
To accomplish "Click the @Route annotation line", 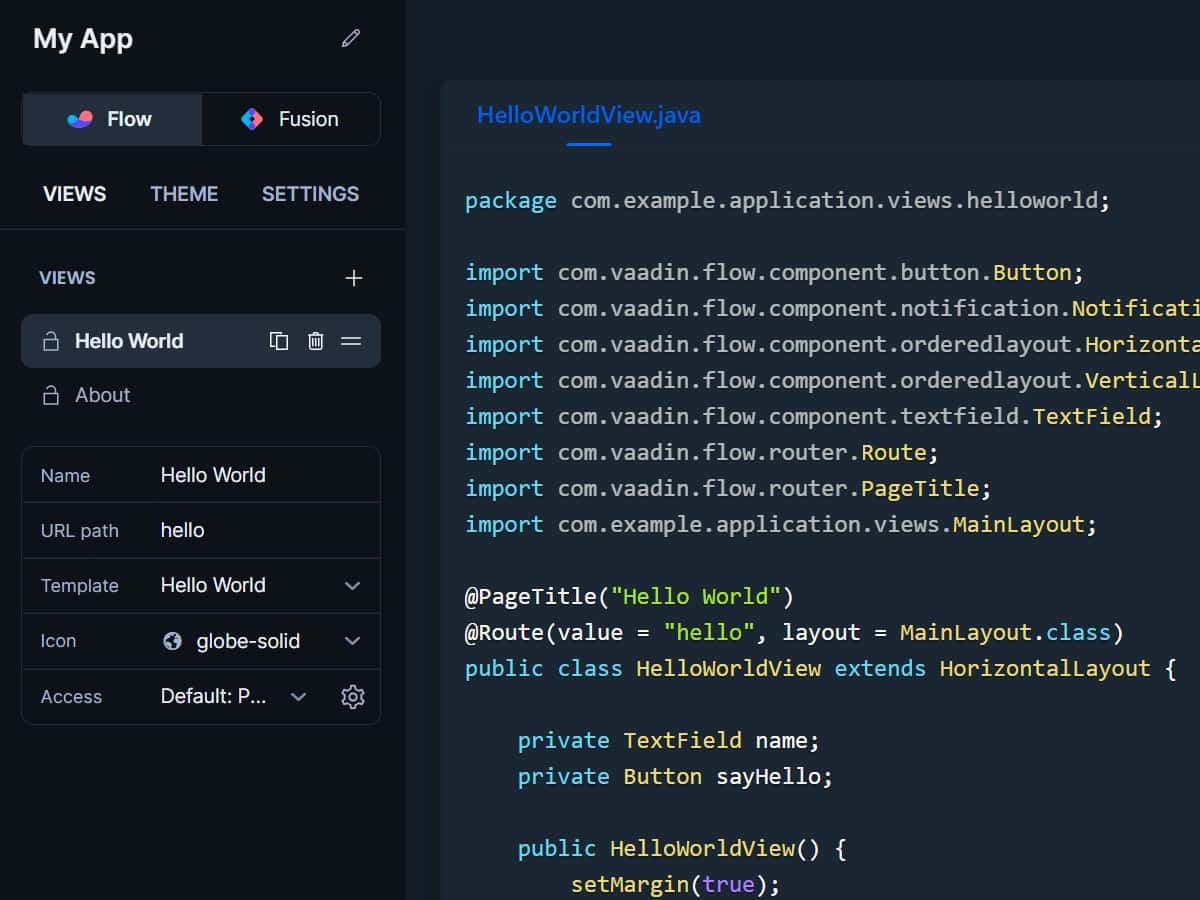I will point(795,633).
